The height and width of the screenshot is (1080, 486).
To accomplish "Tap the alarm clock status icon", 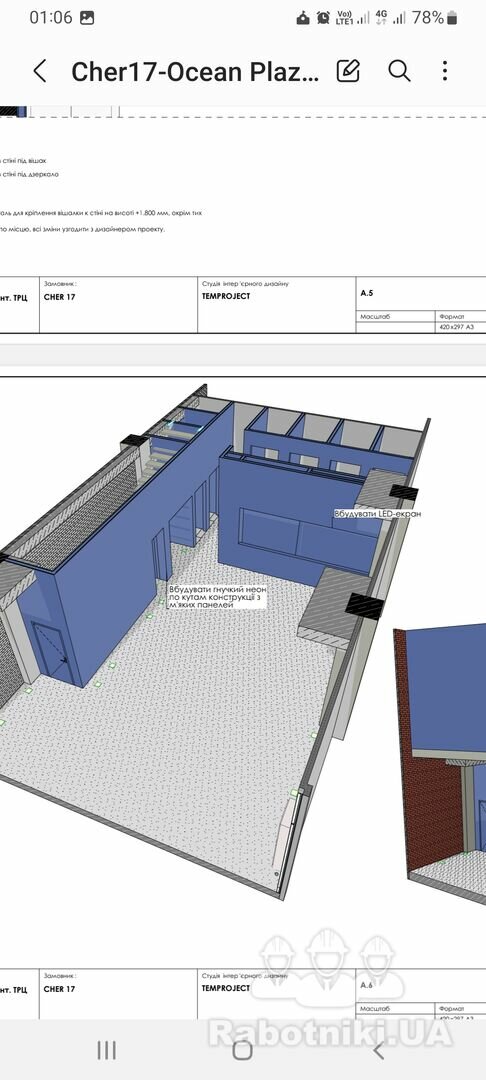I will tap(323, 18).
